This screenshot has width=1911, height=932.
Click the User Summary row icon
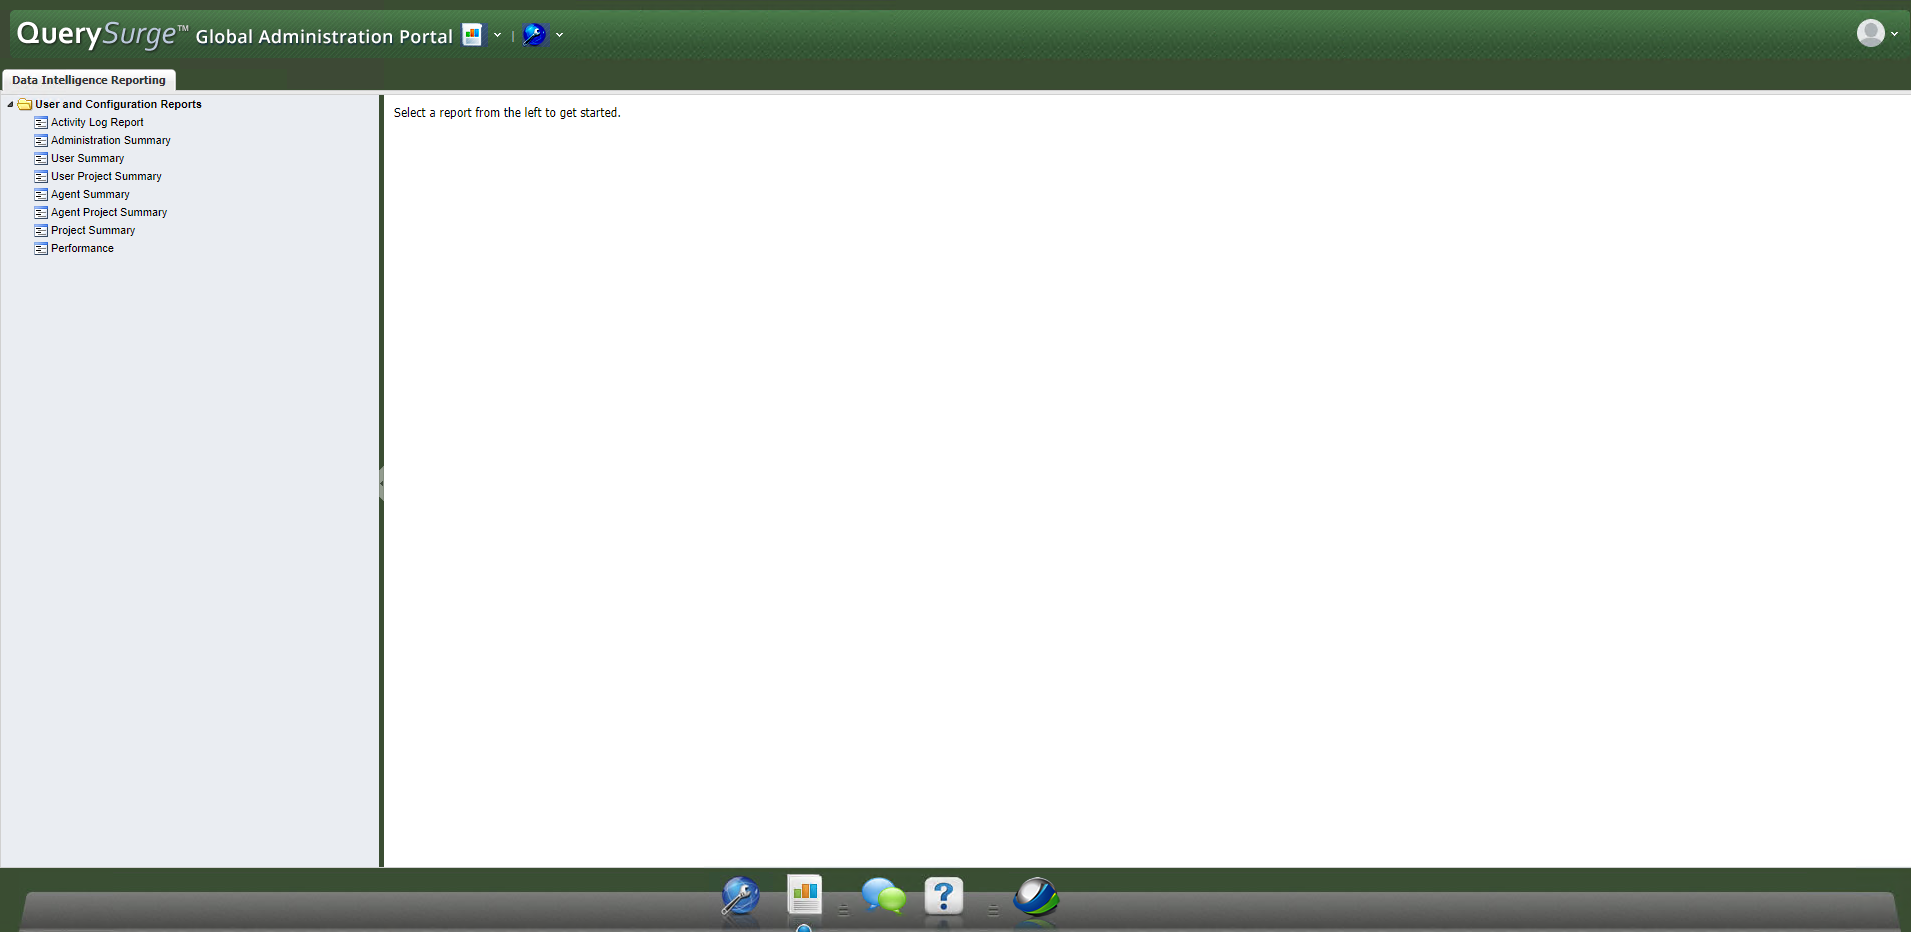pyautogui.click(x=41, y=158)
